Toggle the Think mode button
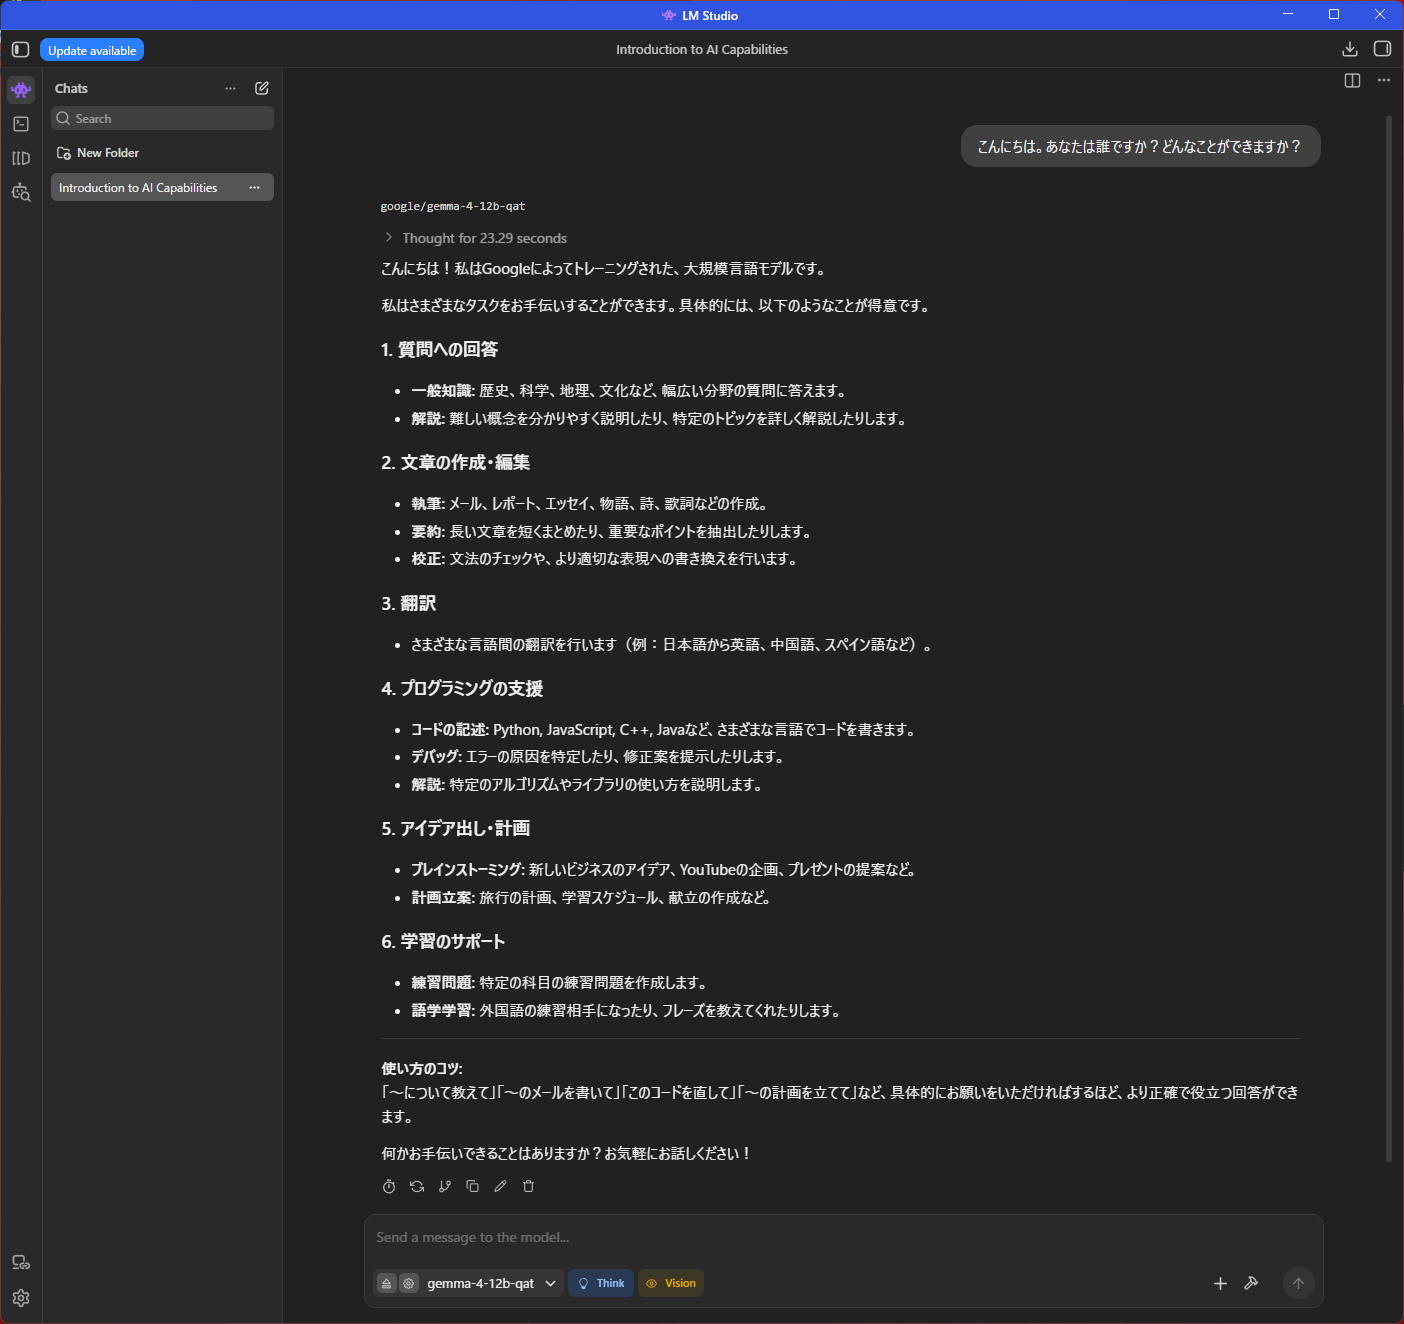 click(601, 1283)
